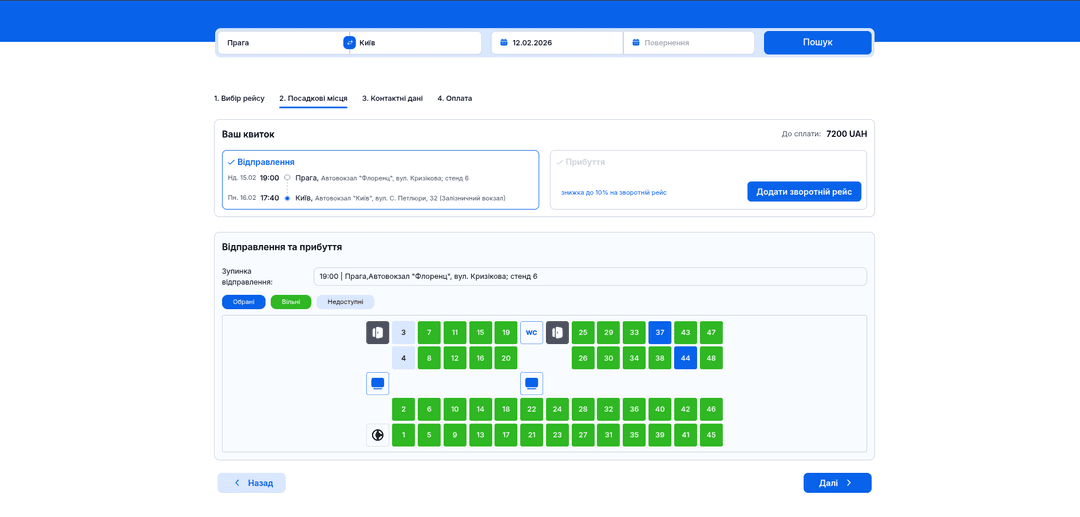Image resolution: width=1080 pixels, height=517 pixels.
Task: Click the WC icon in the seat map
Action: 531,332
